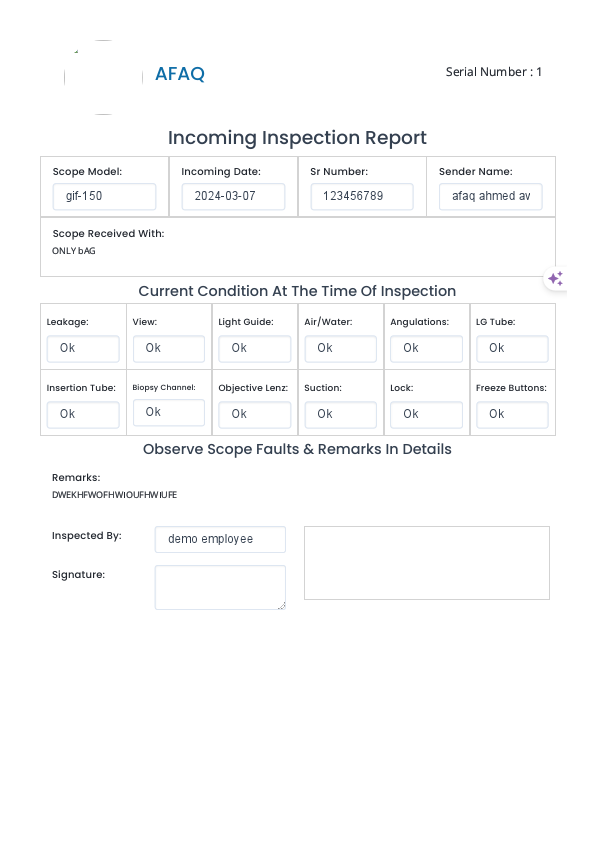595x842 pixels.
Task: Click inside the Signature box
Action: click(x=219, y=587)
